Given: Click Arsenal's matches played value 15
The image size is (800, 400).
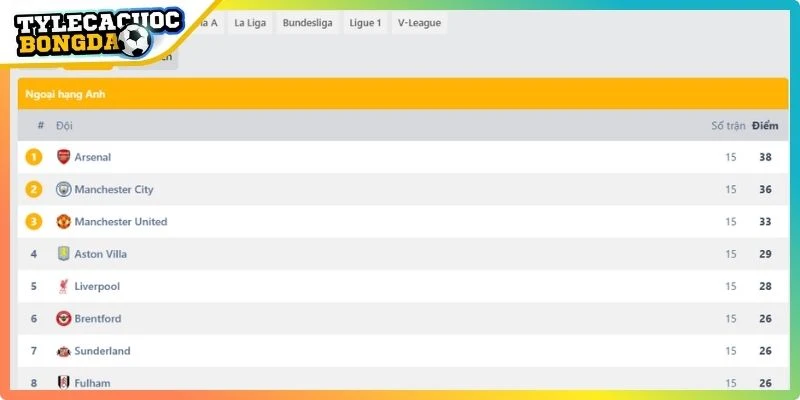Looking at the screenshot, I should 731,157.
